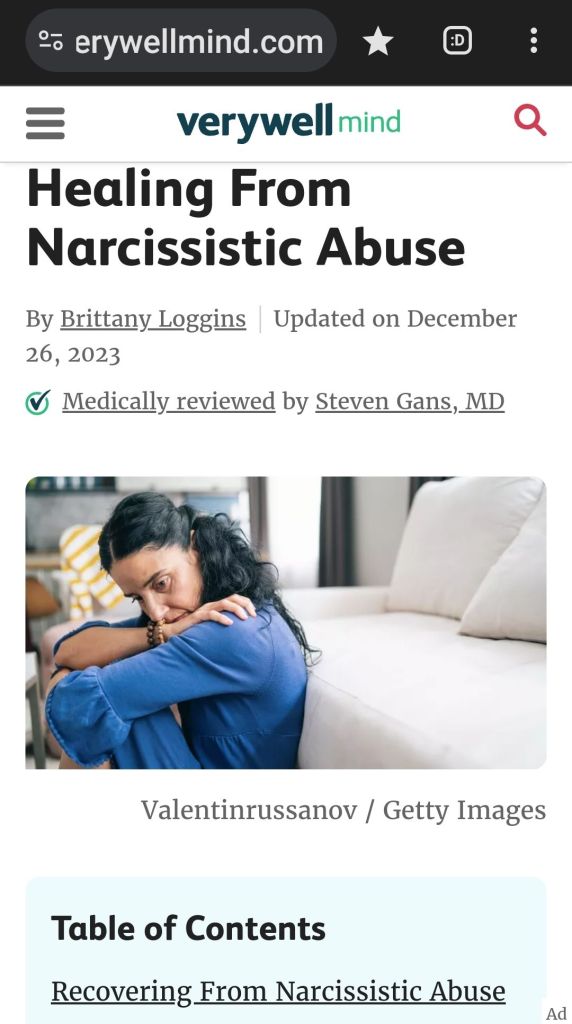Tap the red search magnifier icon
The image size is (572, 1024).
click(x=530, y=121)
